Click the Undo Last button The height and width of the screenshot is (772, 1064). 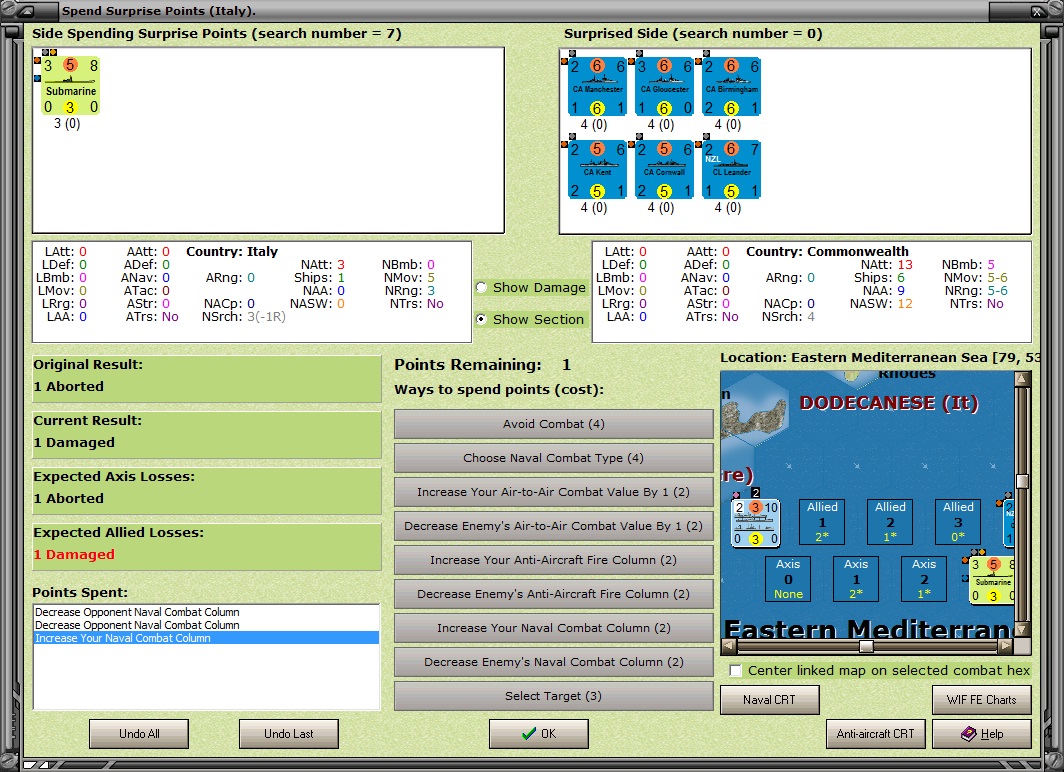pos(288,734)
